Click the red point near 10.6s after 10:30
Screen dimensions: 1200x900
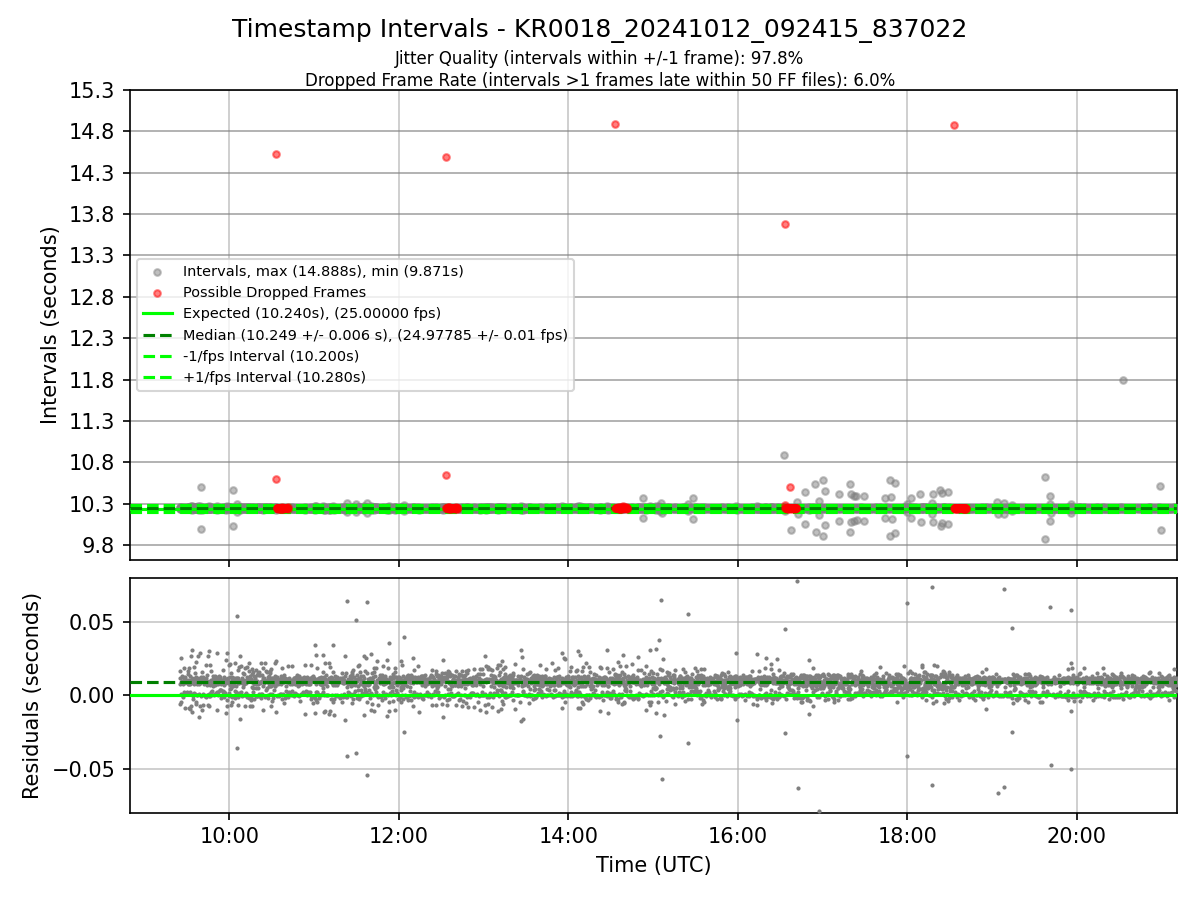276,479
